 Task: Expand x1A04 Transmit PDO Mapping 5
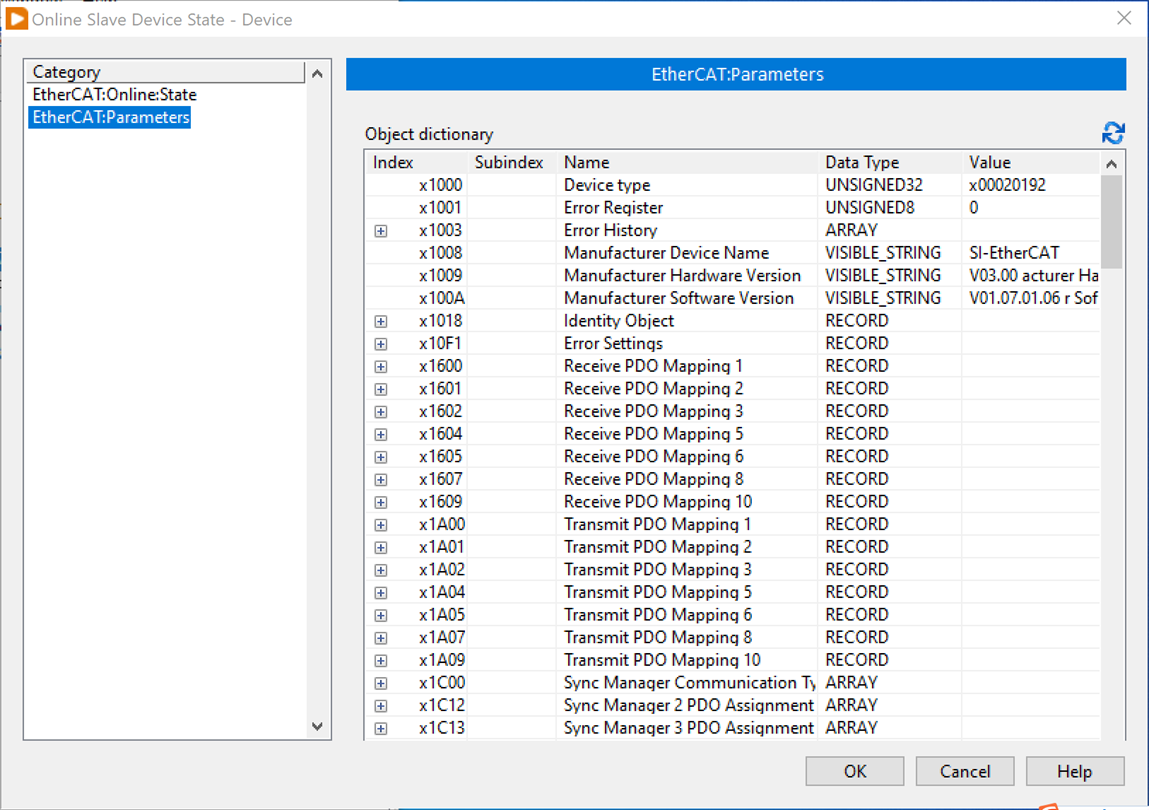pos(381,593)
